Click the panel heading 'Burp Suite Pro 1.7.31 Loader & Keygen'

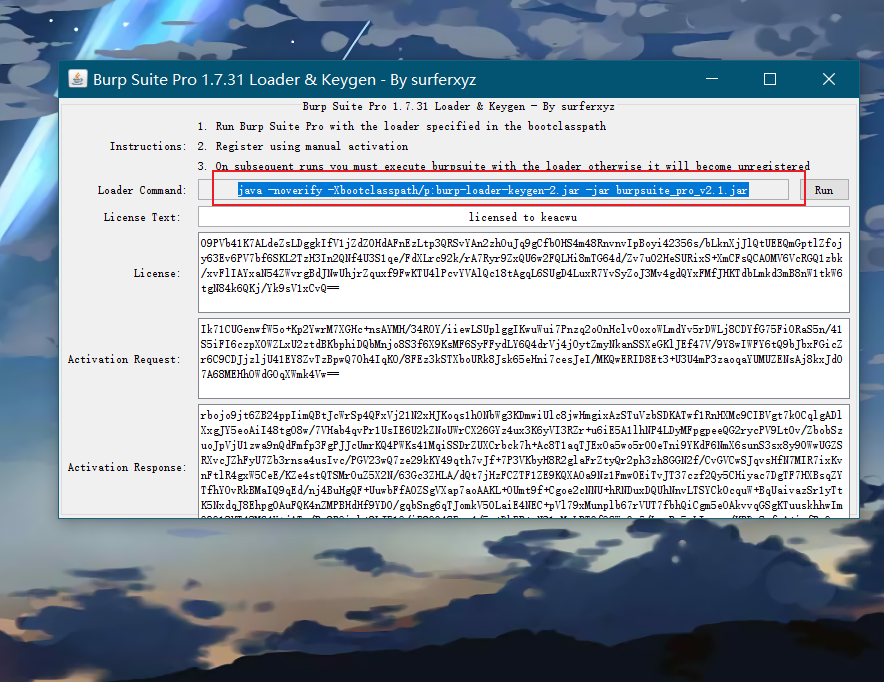[458, 107]
